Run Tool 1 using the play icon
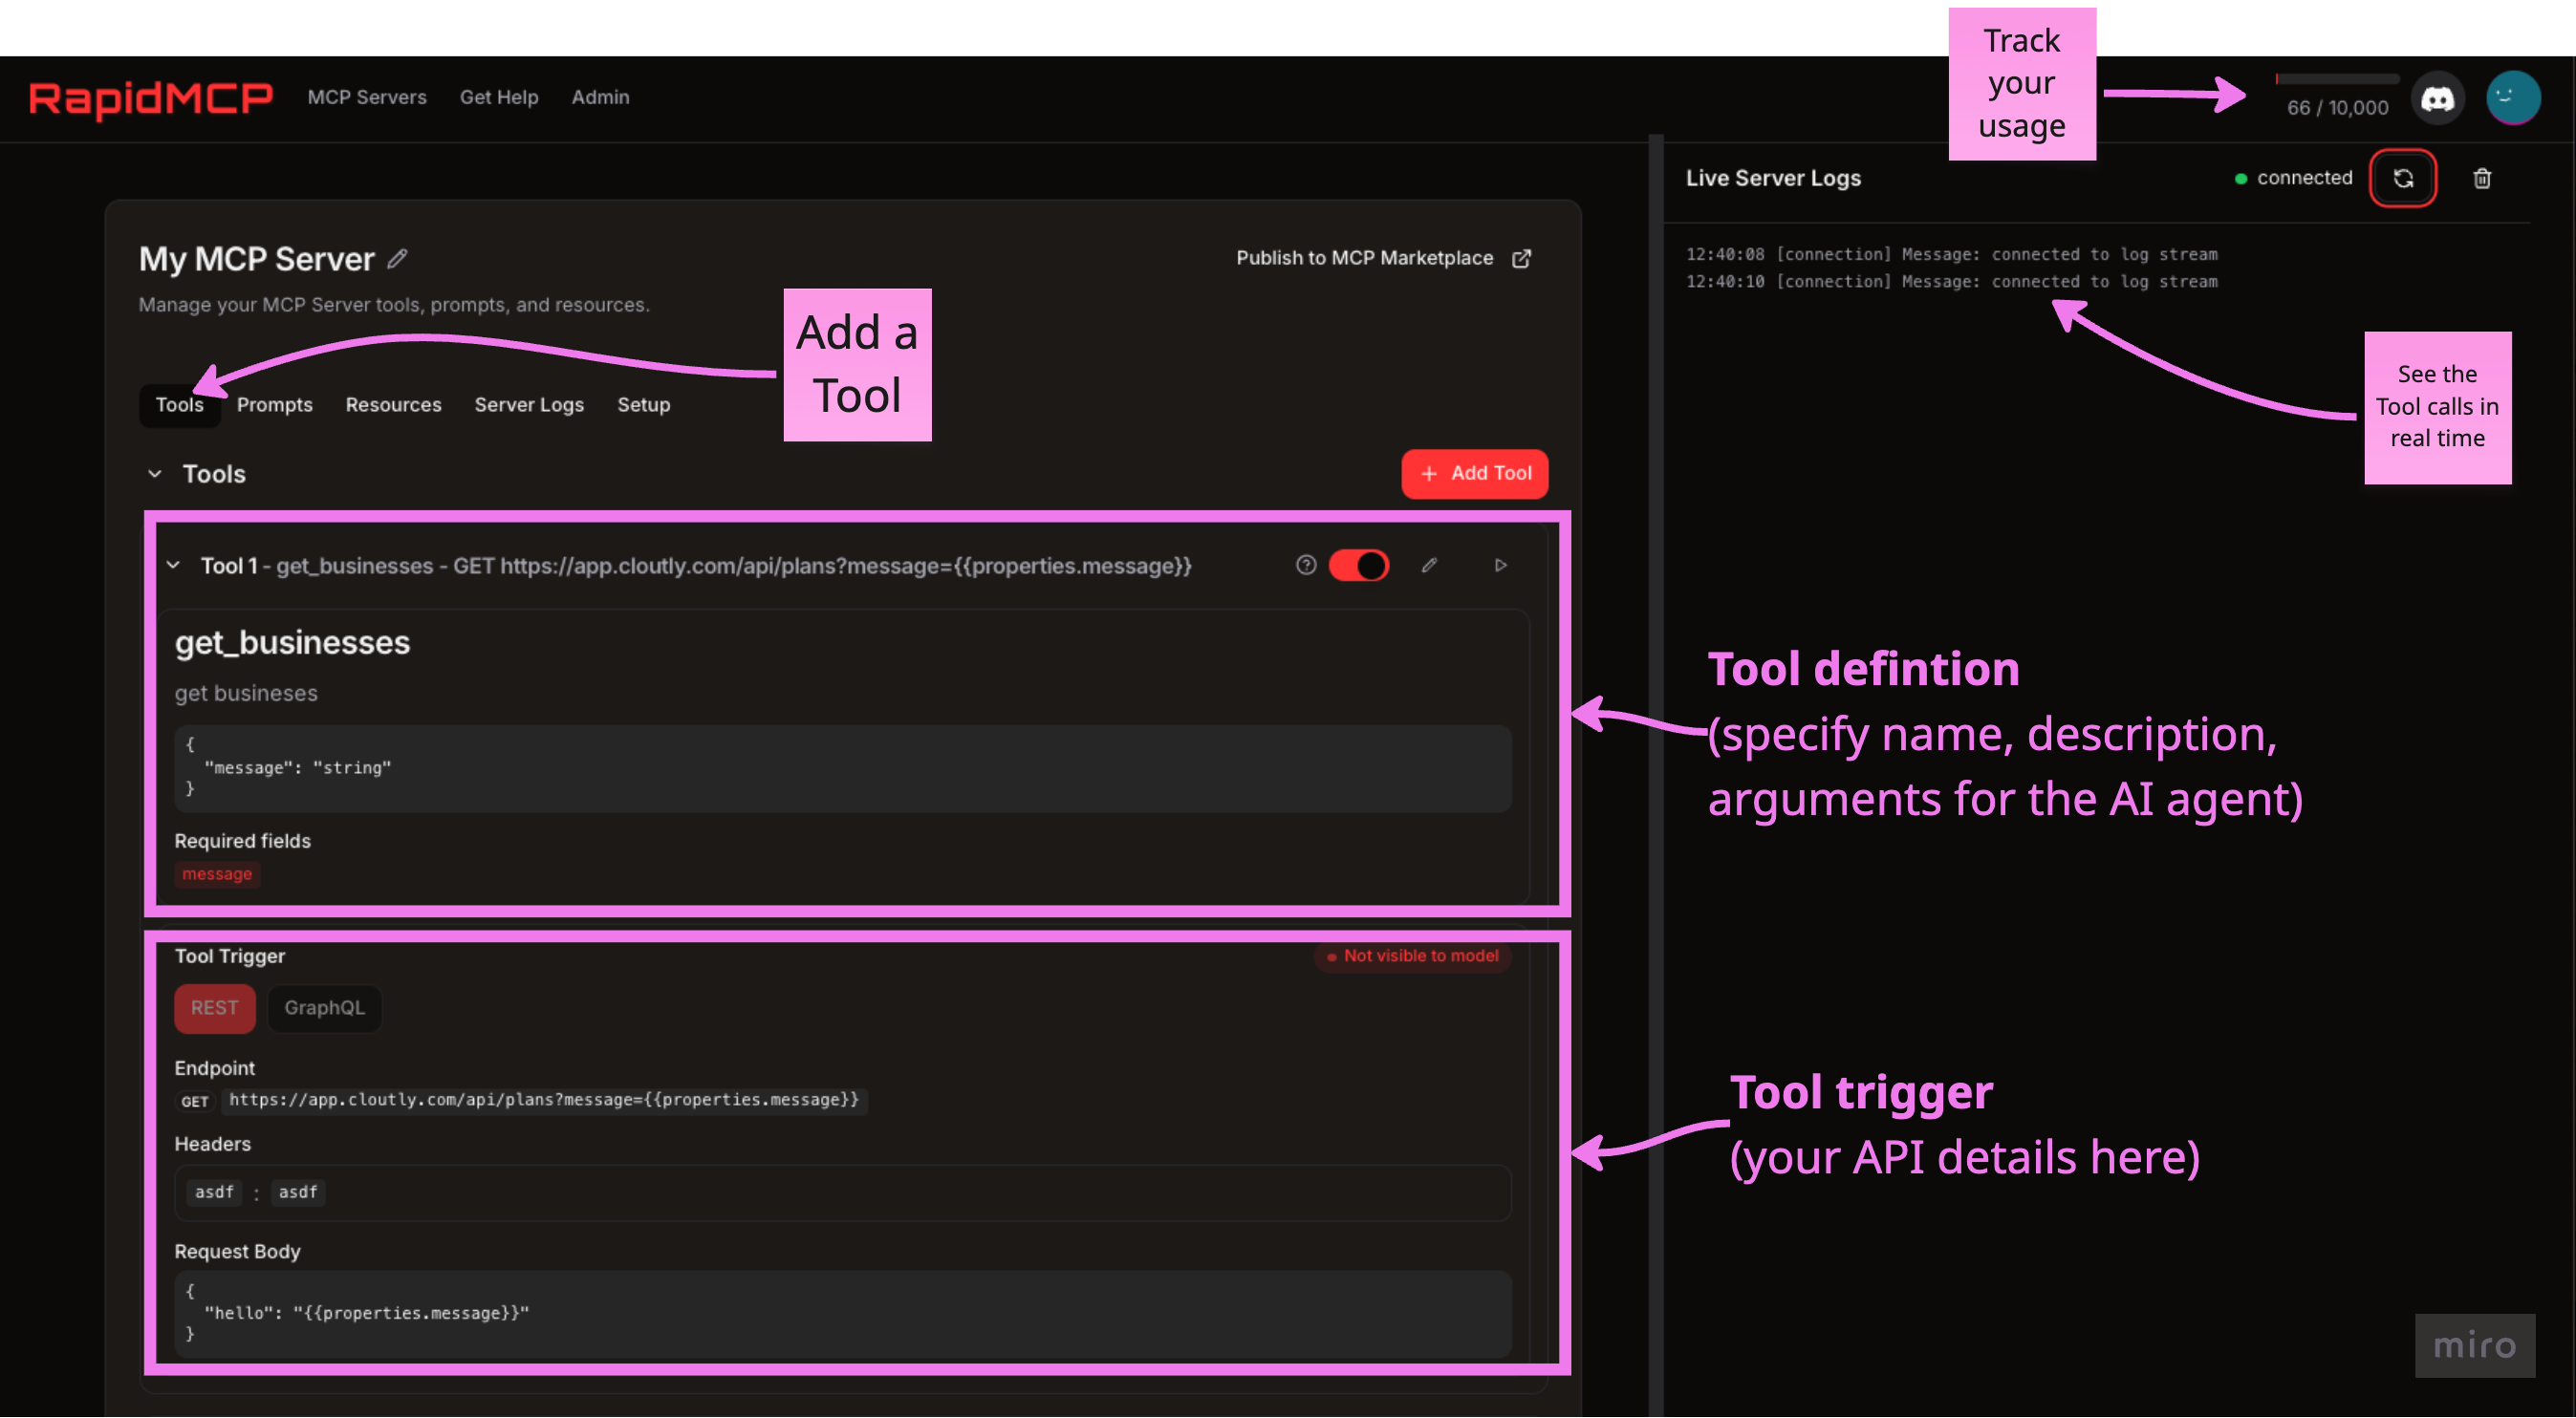 pos(1500,565)
